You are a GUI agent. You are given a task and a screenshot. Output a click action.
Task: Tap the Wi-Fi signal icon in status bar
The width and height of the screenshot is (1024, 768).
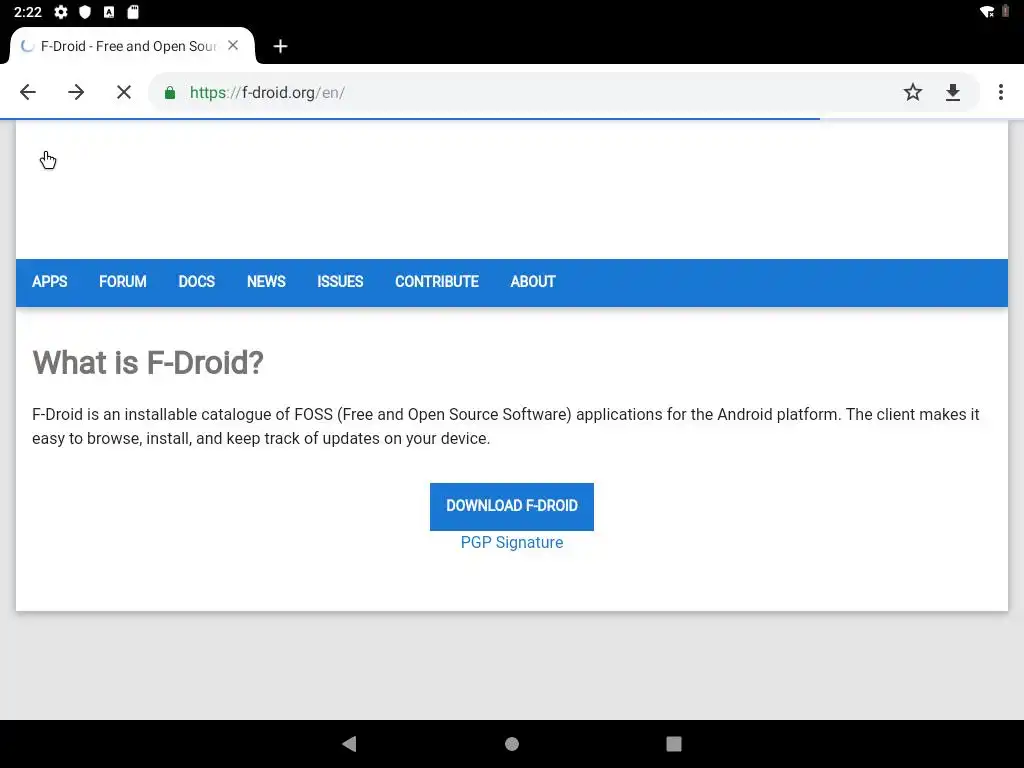tap(987, 12)
